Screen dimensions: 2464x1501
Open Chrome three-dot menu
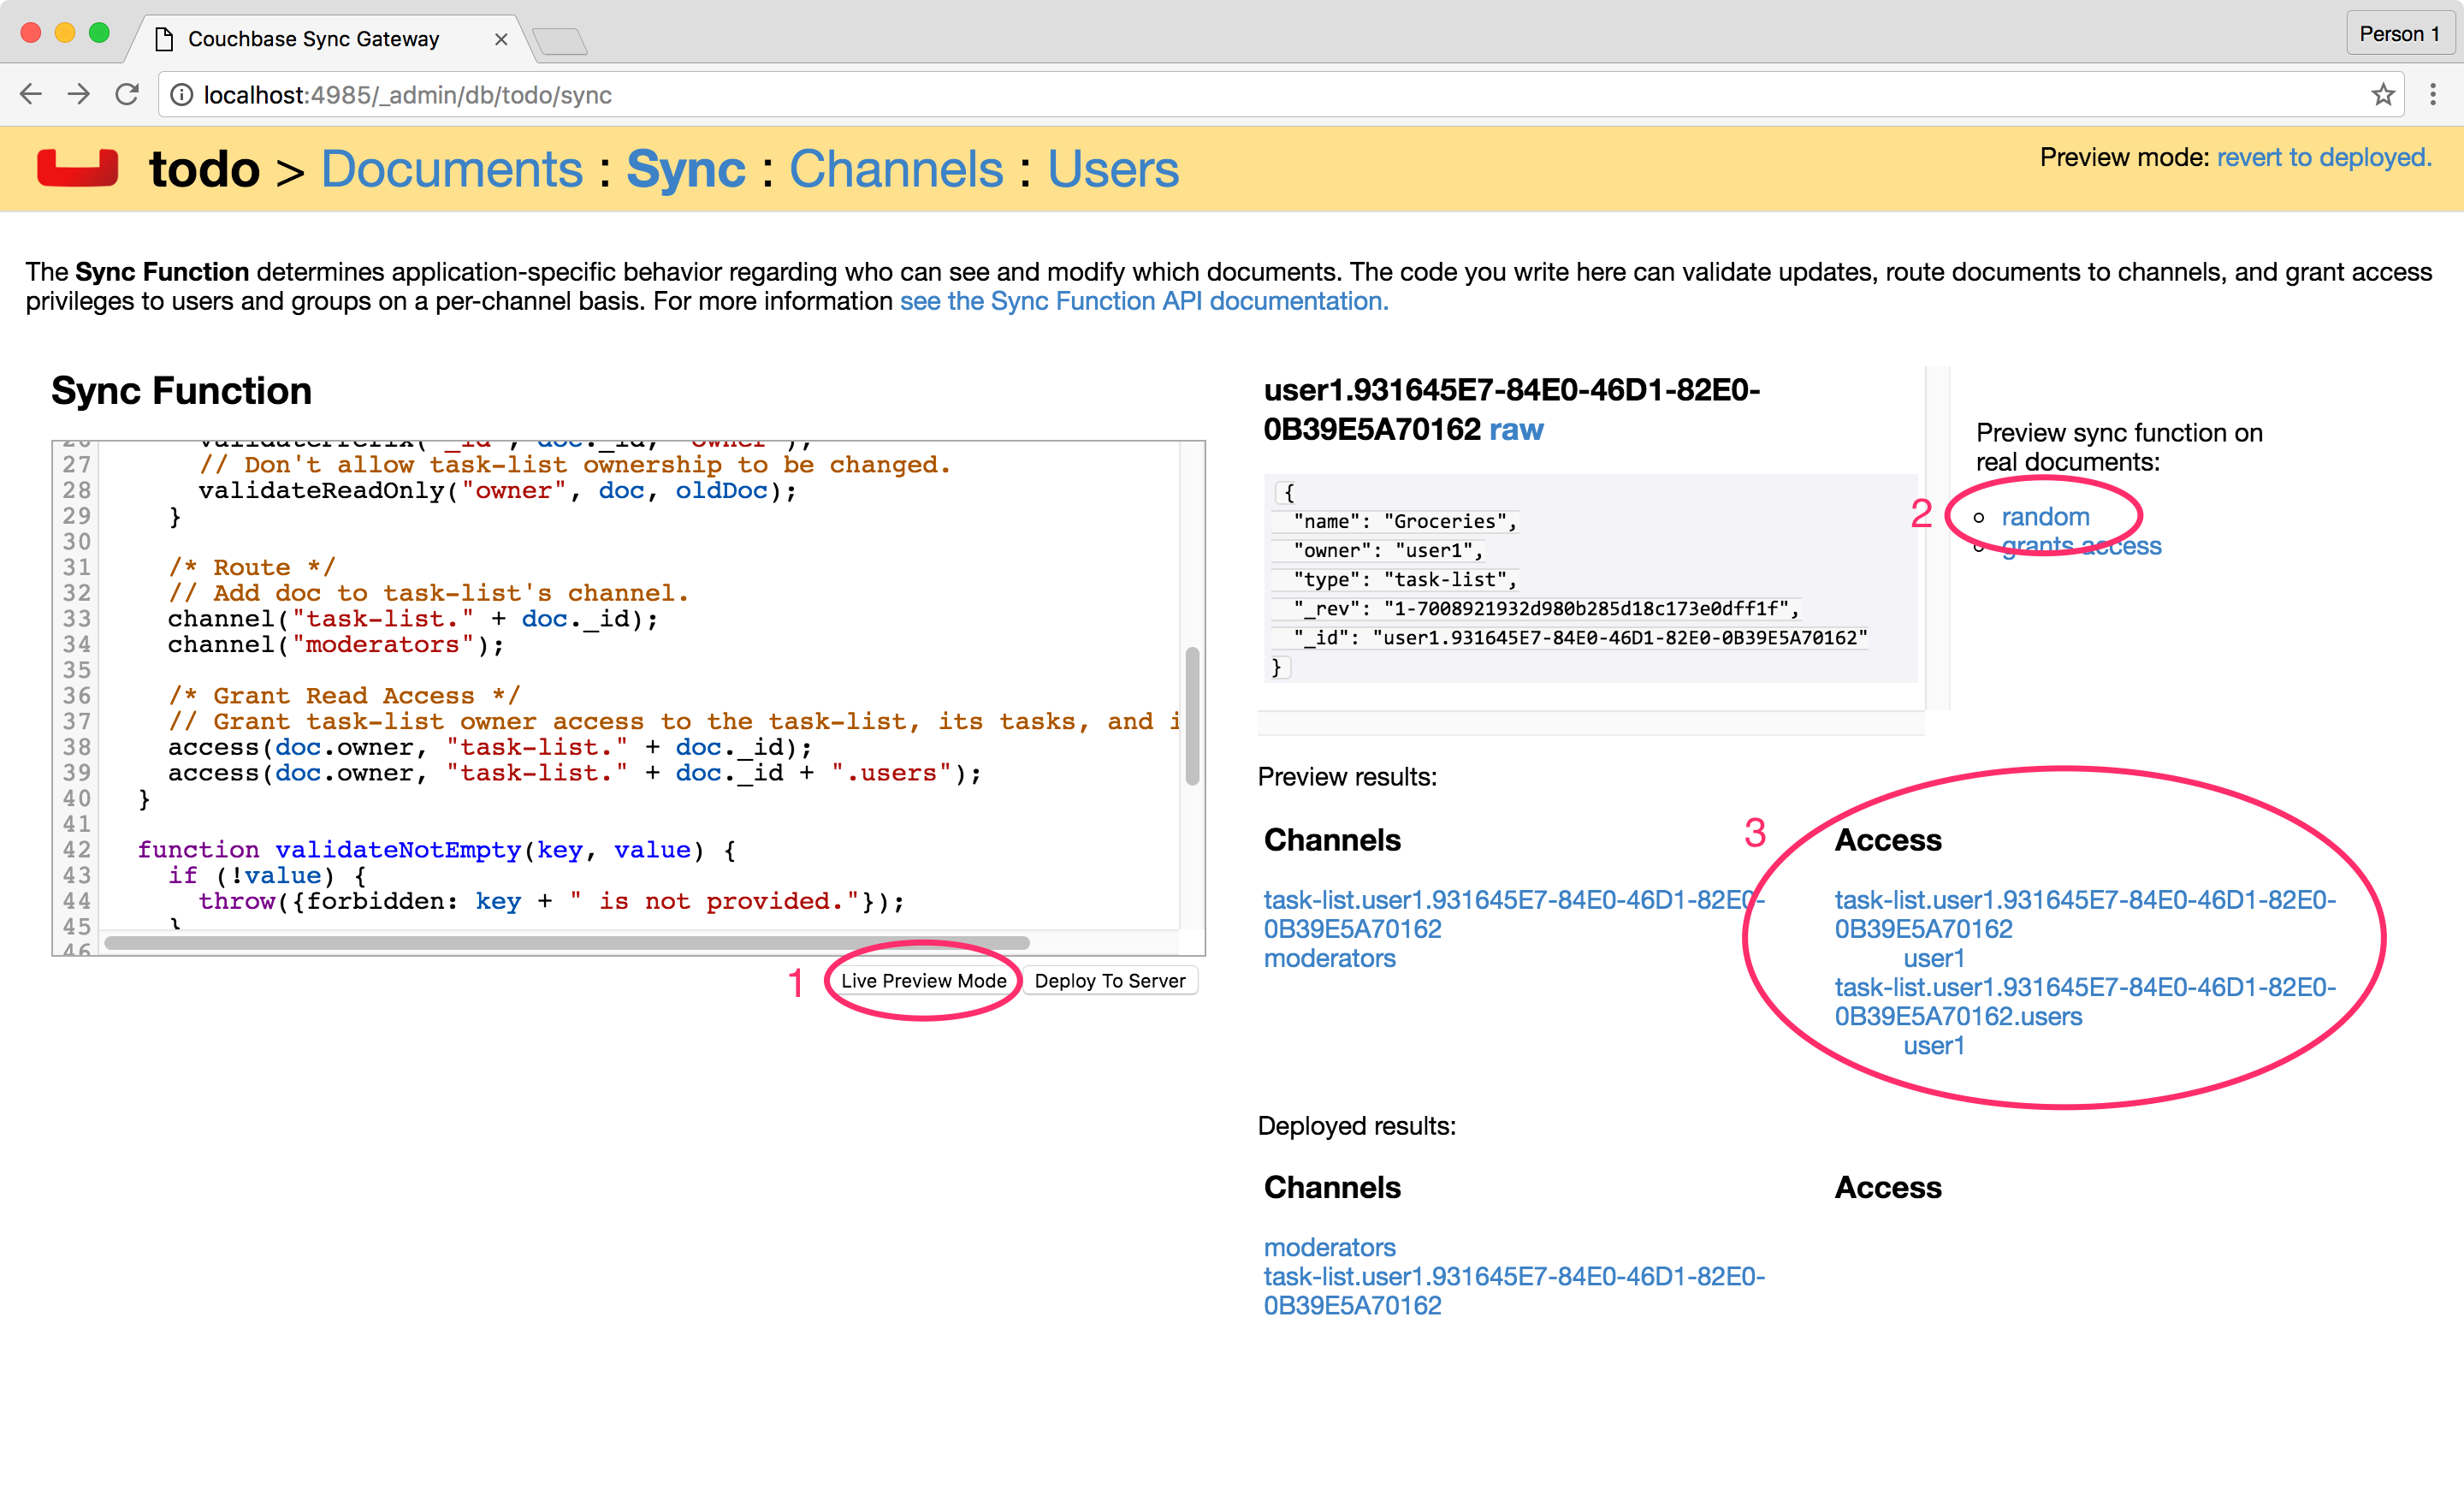tap(2433, 95)
